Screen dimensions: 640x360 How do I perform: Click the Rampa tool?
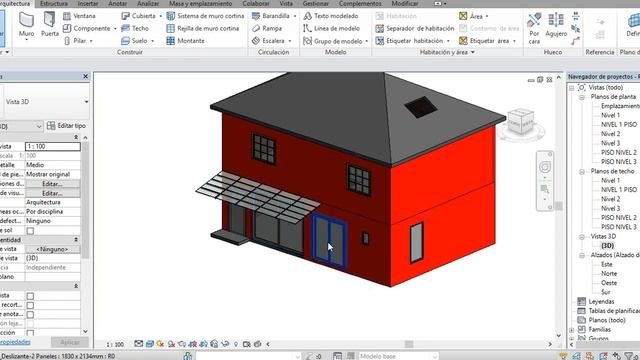[267, 28]
